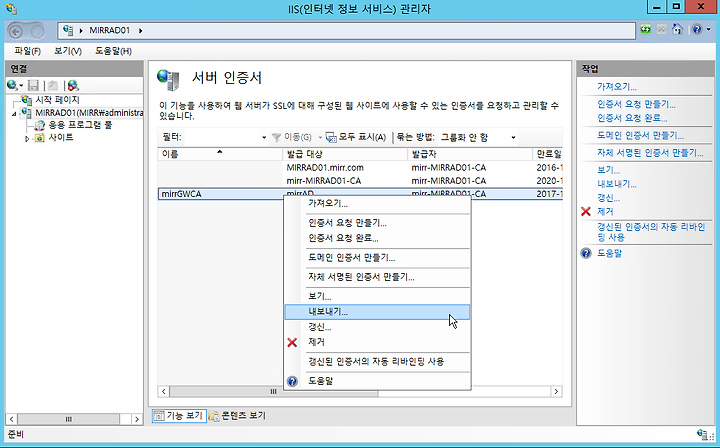720x448 pixels.
Task: Choose Create Self-Signed Certificate in context menu
Action: (377, 277)
